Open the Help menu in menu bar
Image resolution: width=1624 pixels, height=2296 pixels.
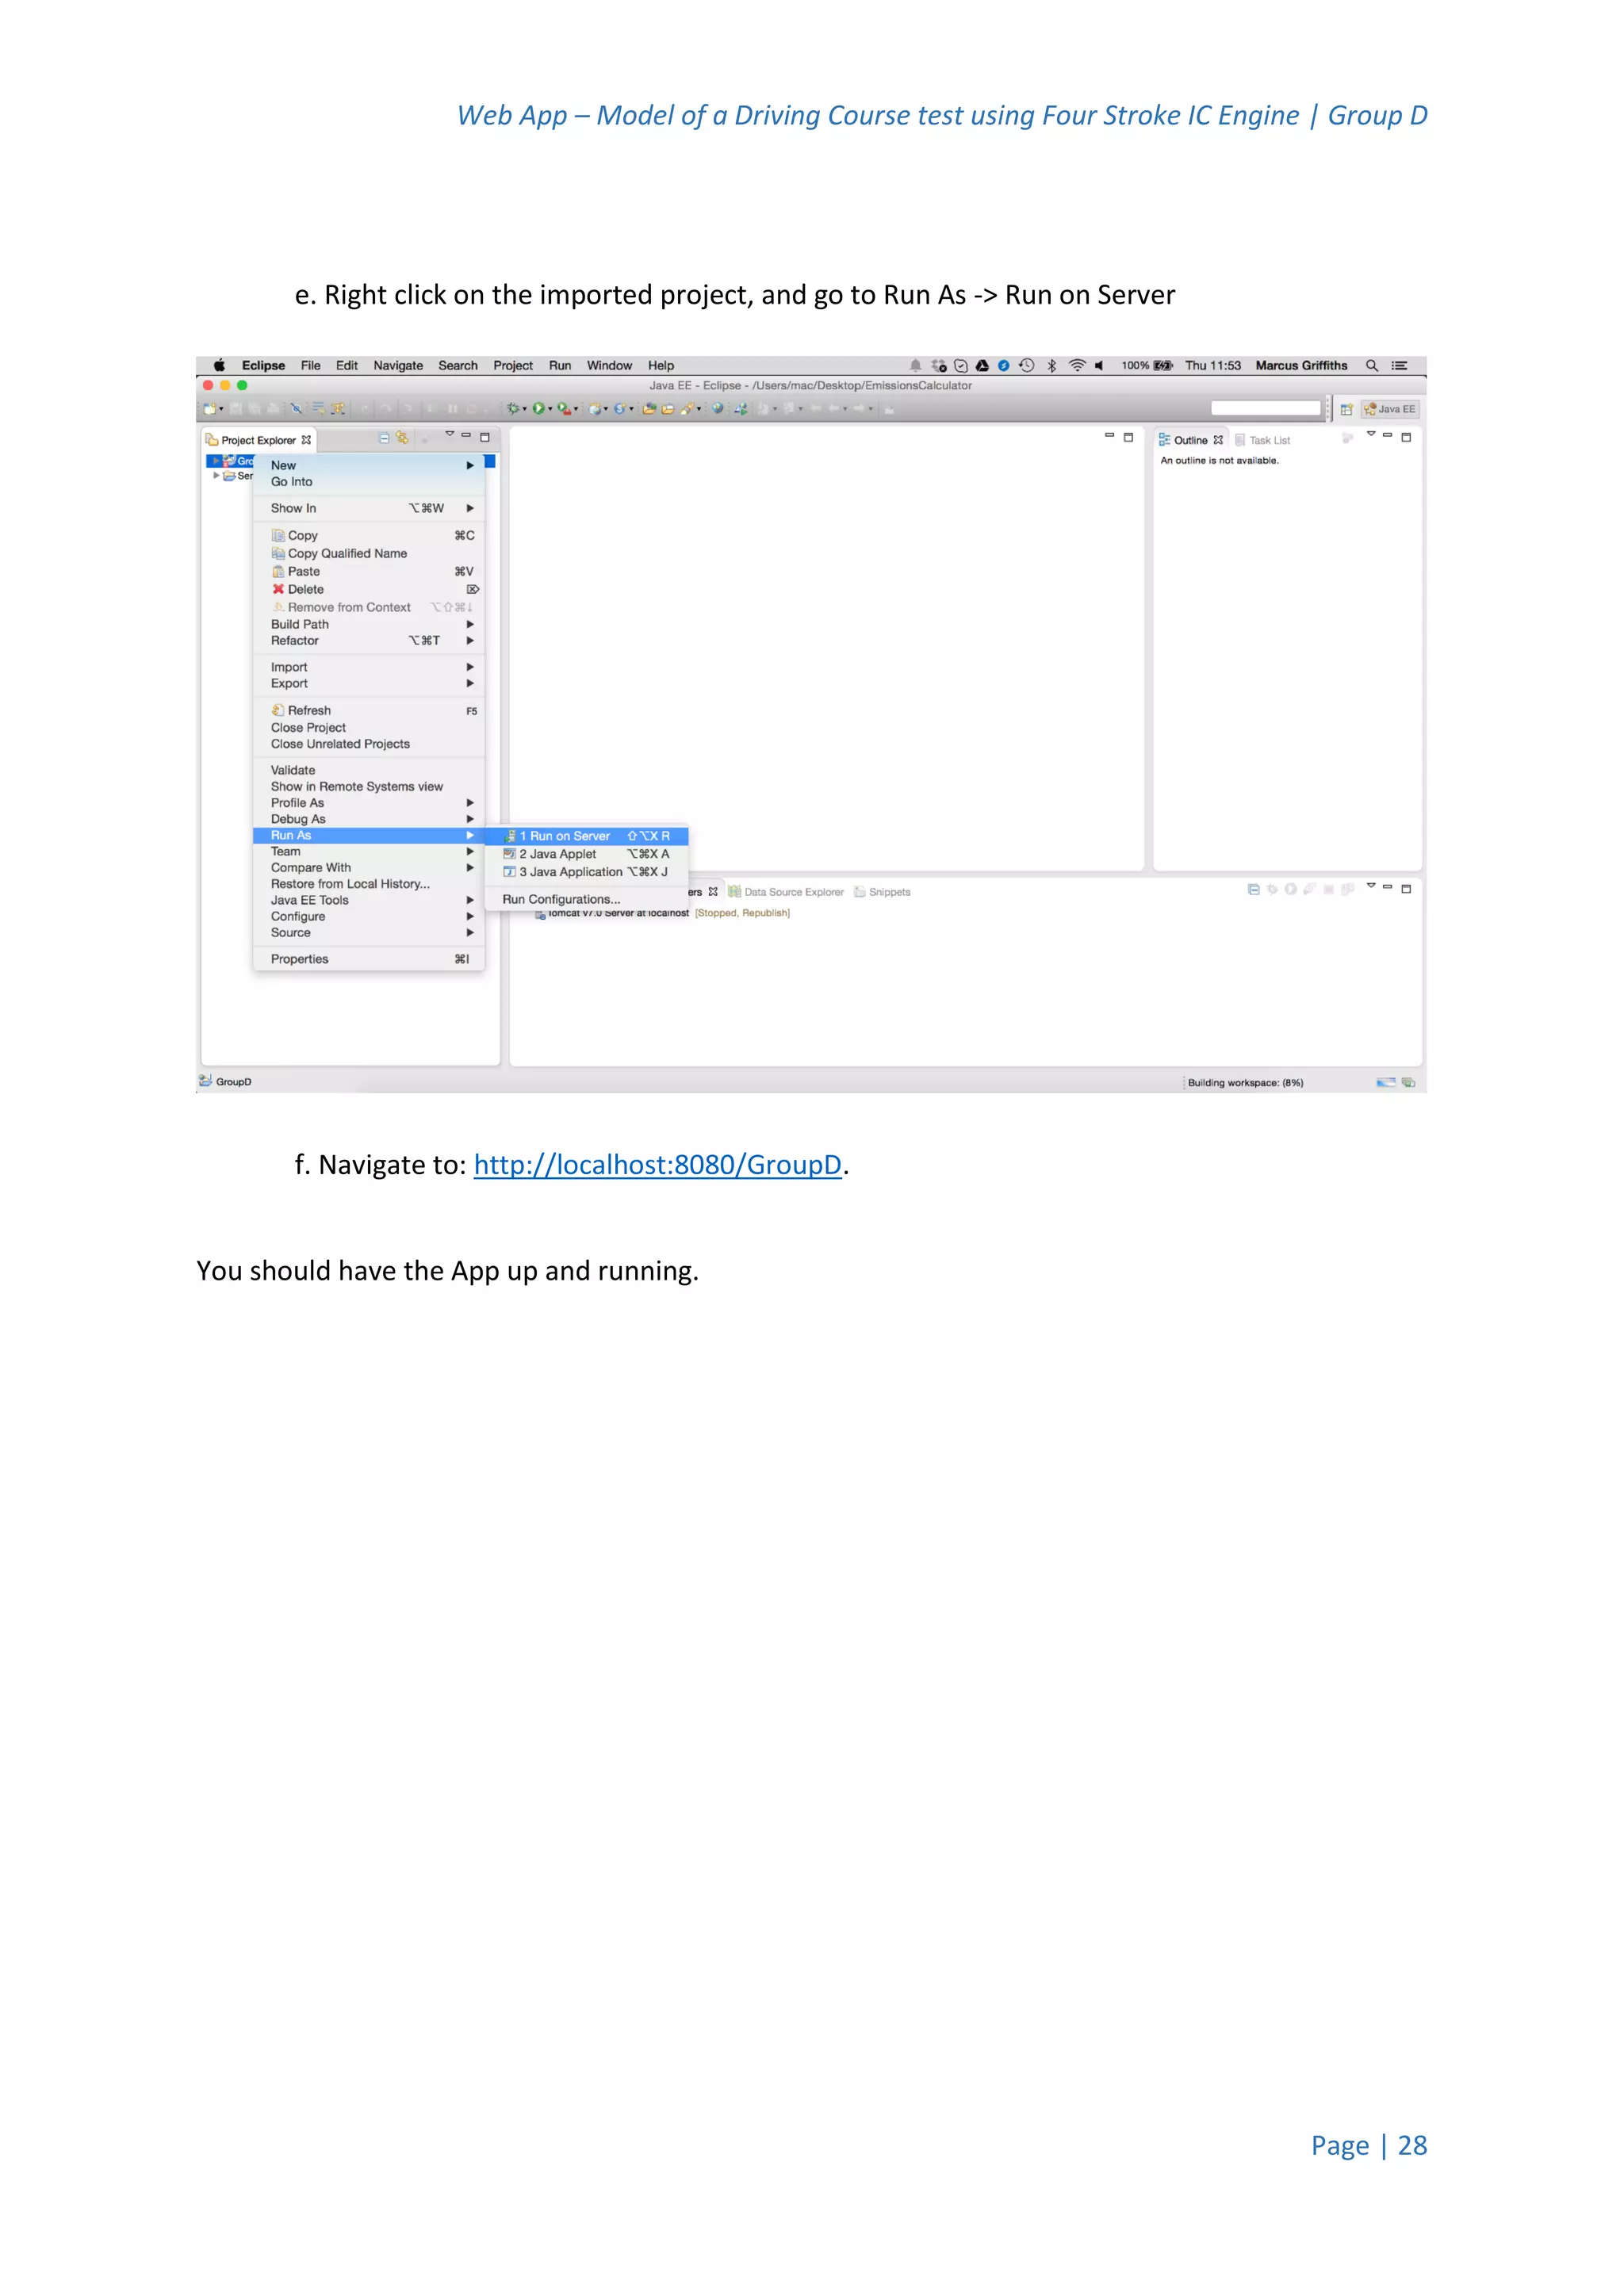(661, 366)
